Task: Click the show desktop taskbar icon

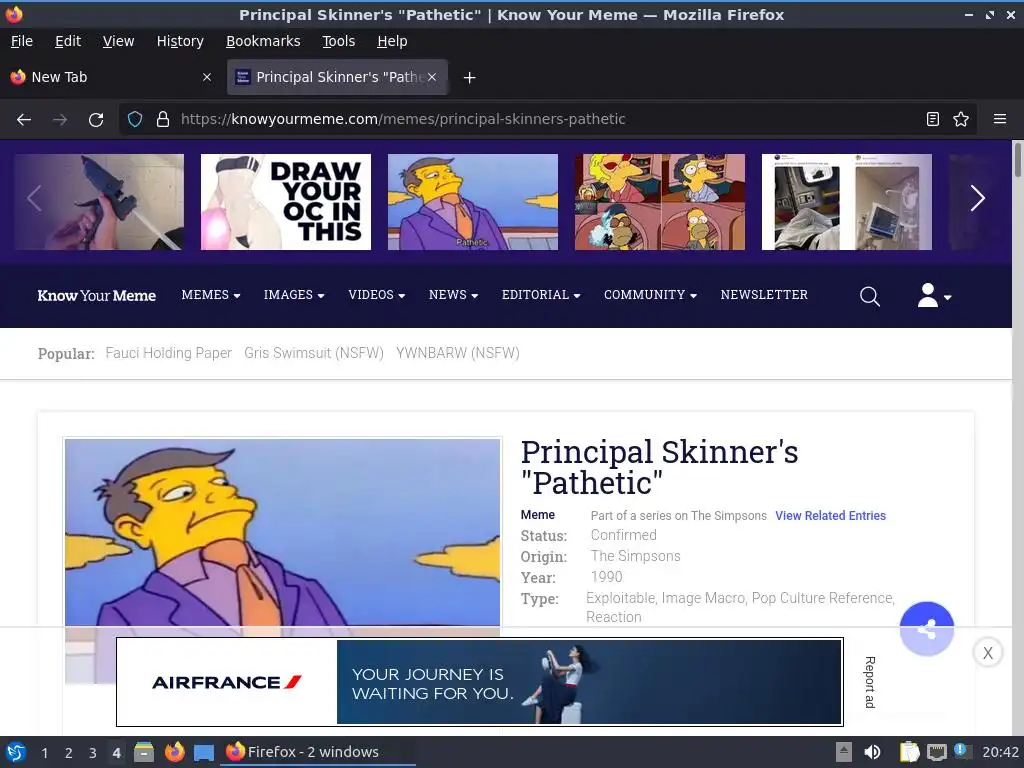Action: click(204, 753)
